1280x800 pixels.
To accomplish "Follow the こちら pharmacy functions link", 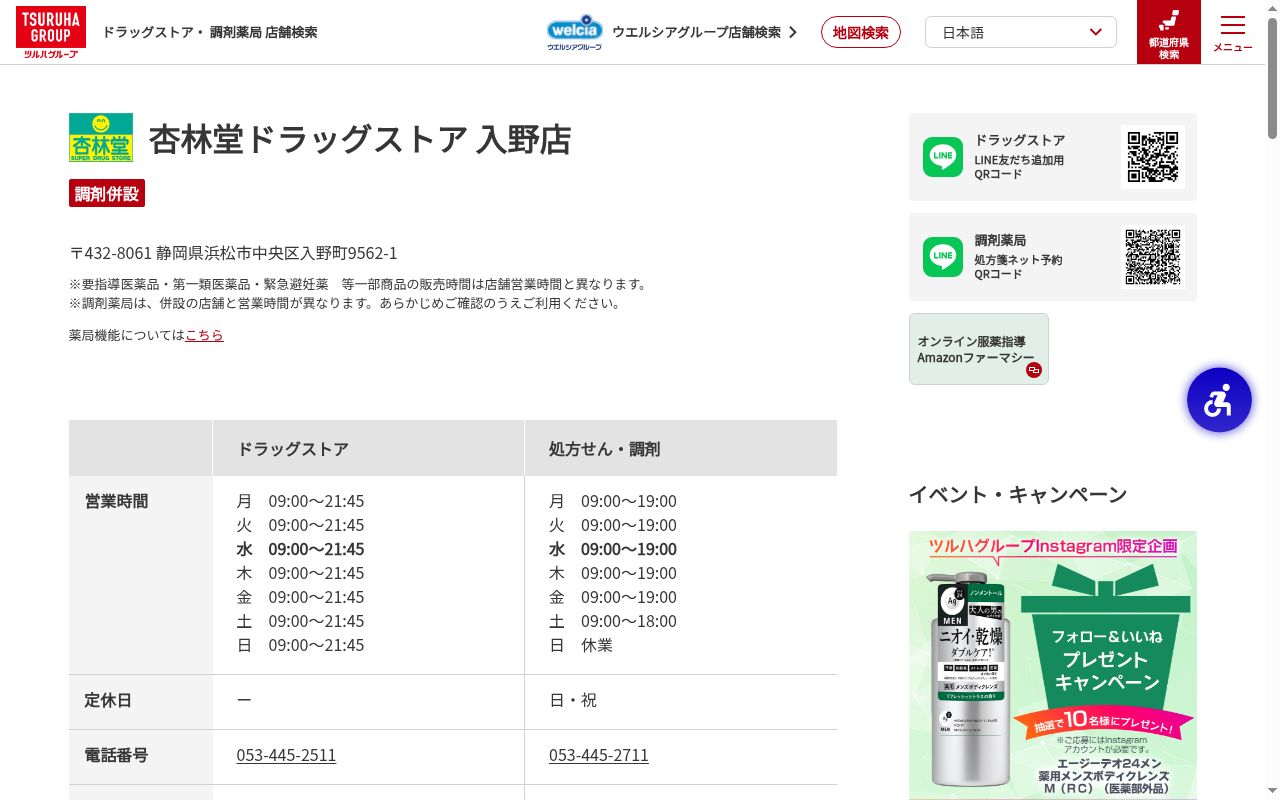I will tap(204, 335).
